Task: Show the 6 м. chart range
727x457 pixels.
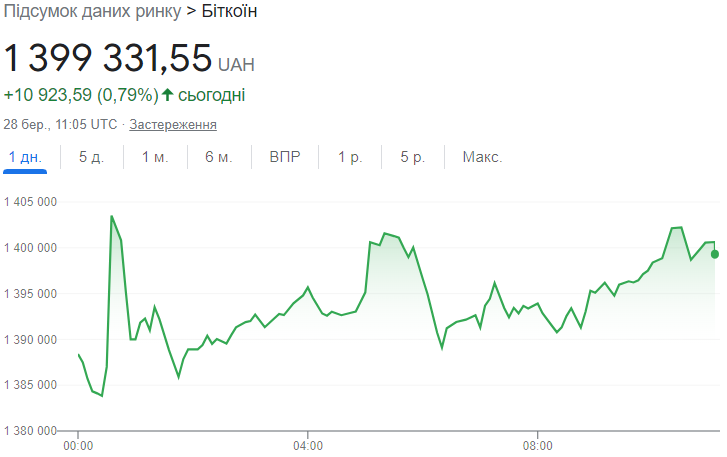Action: click(x=219, y=157)
